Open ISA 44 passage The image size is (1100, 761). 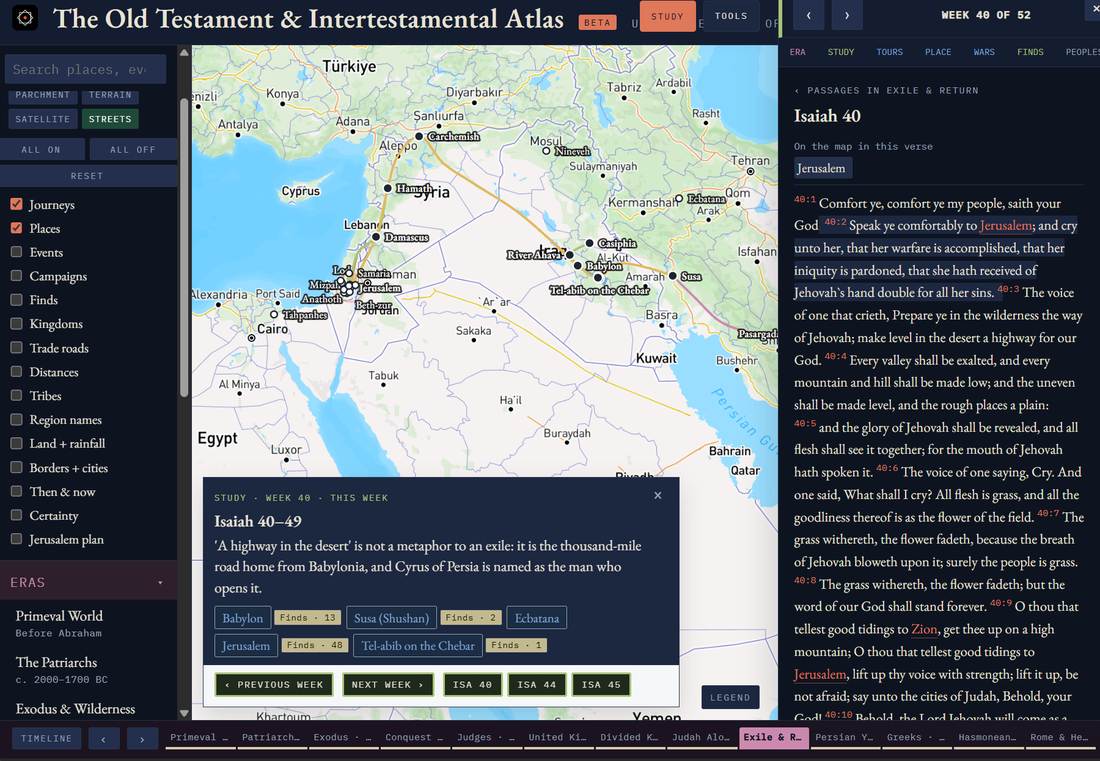[x=537, y=685]
